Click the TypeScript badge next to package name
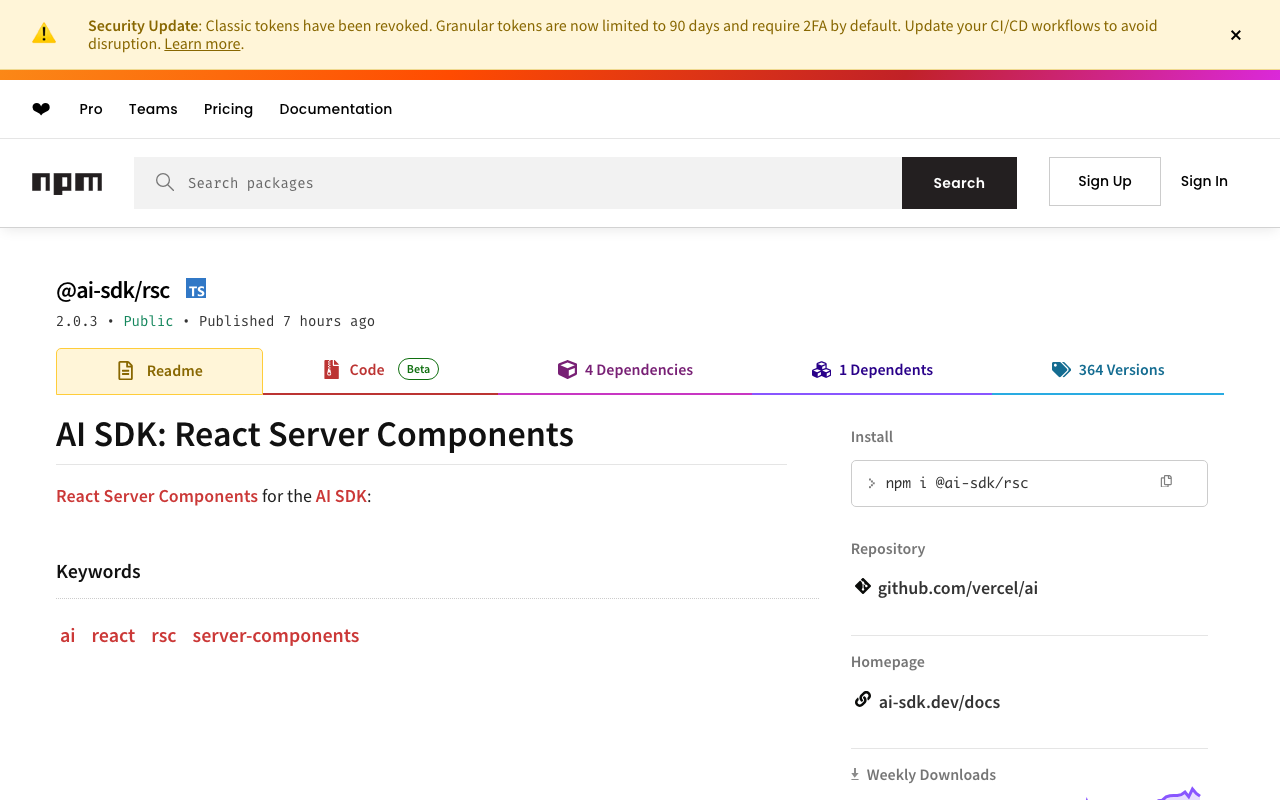The height and width of the screenshot is (800, 1280). (x=196, y=289)
